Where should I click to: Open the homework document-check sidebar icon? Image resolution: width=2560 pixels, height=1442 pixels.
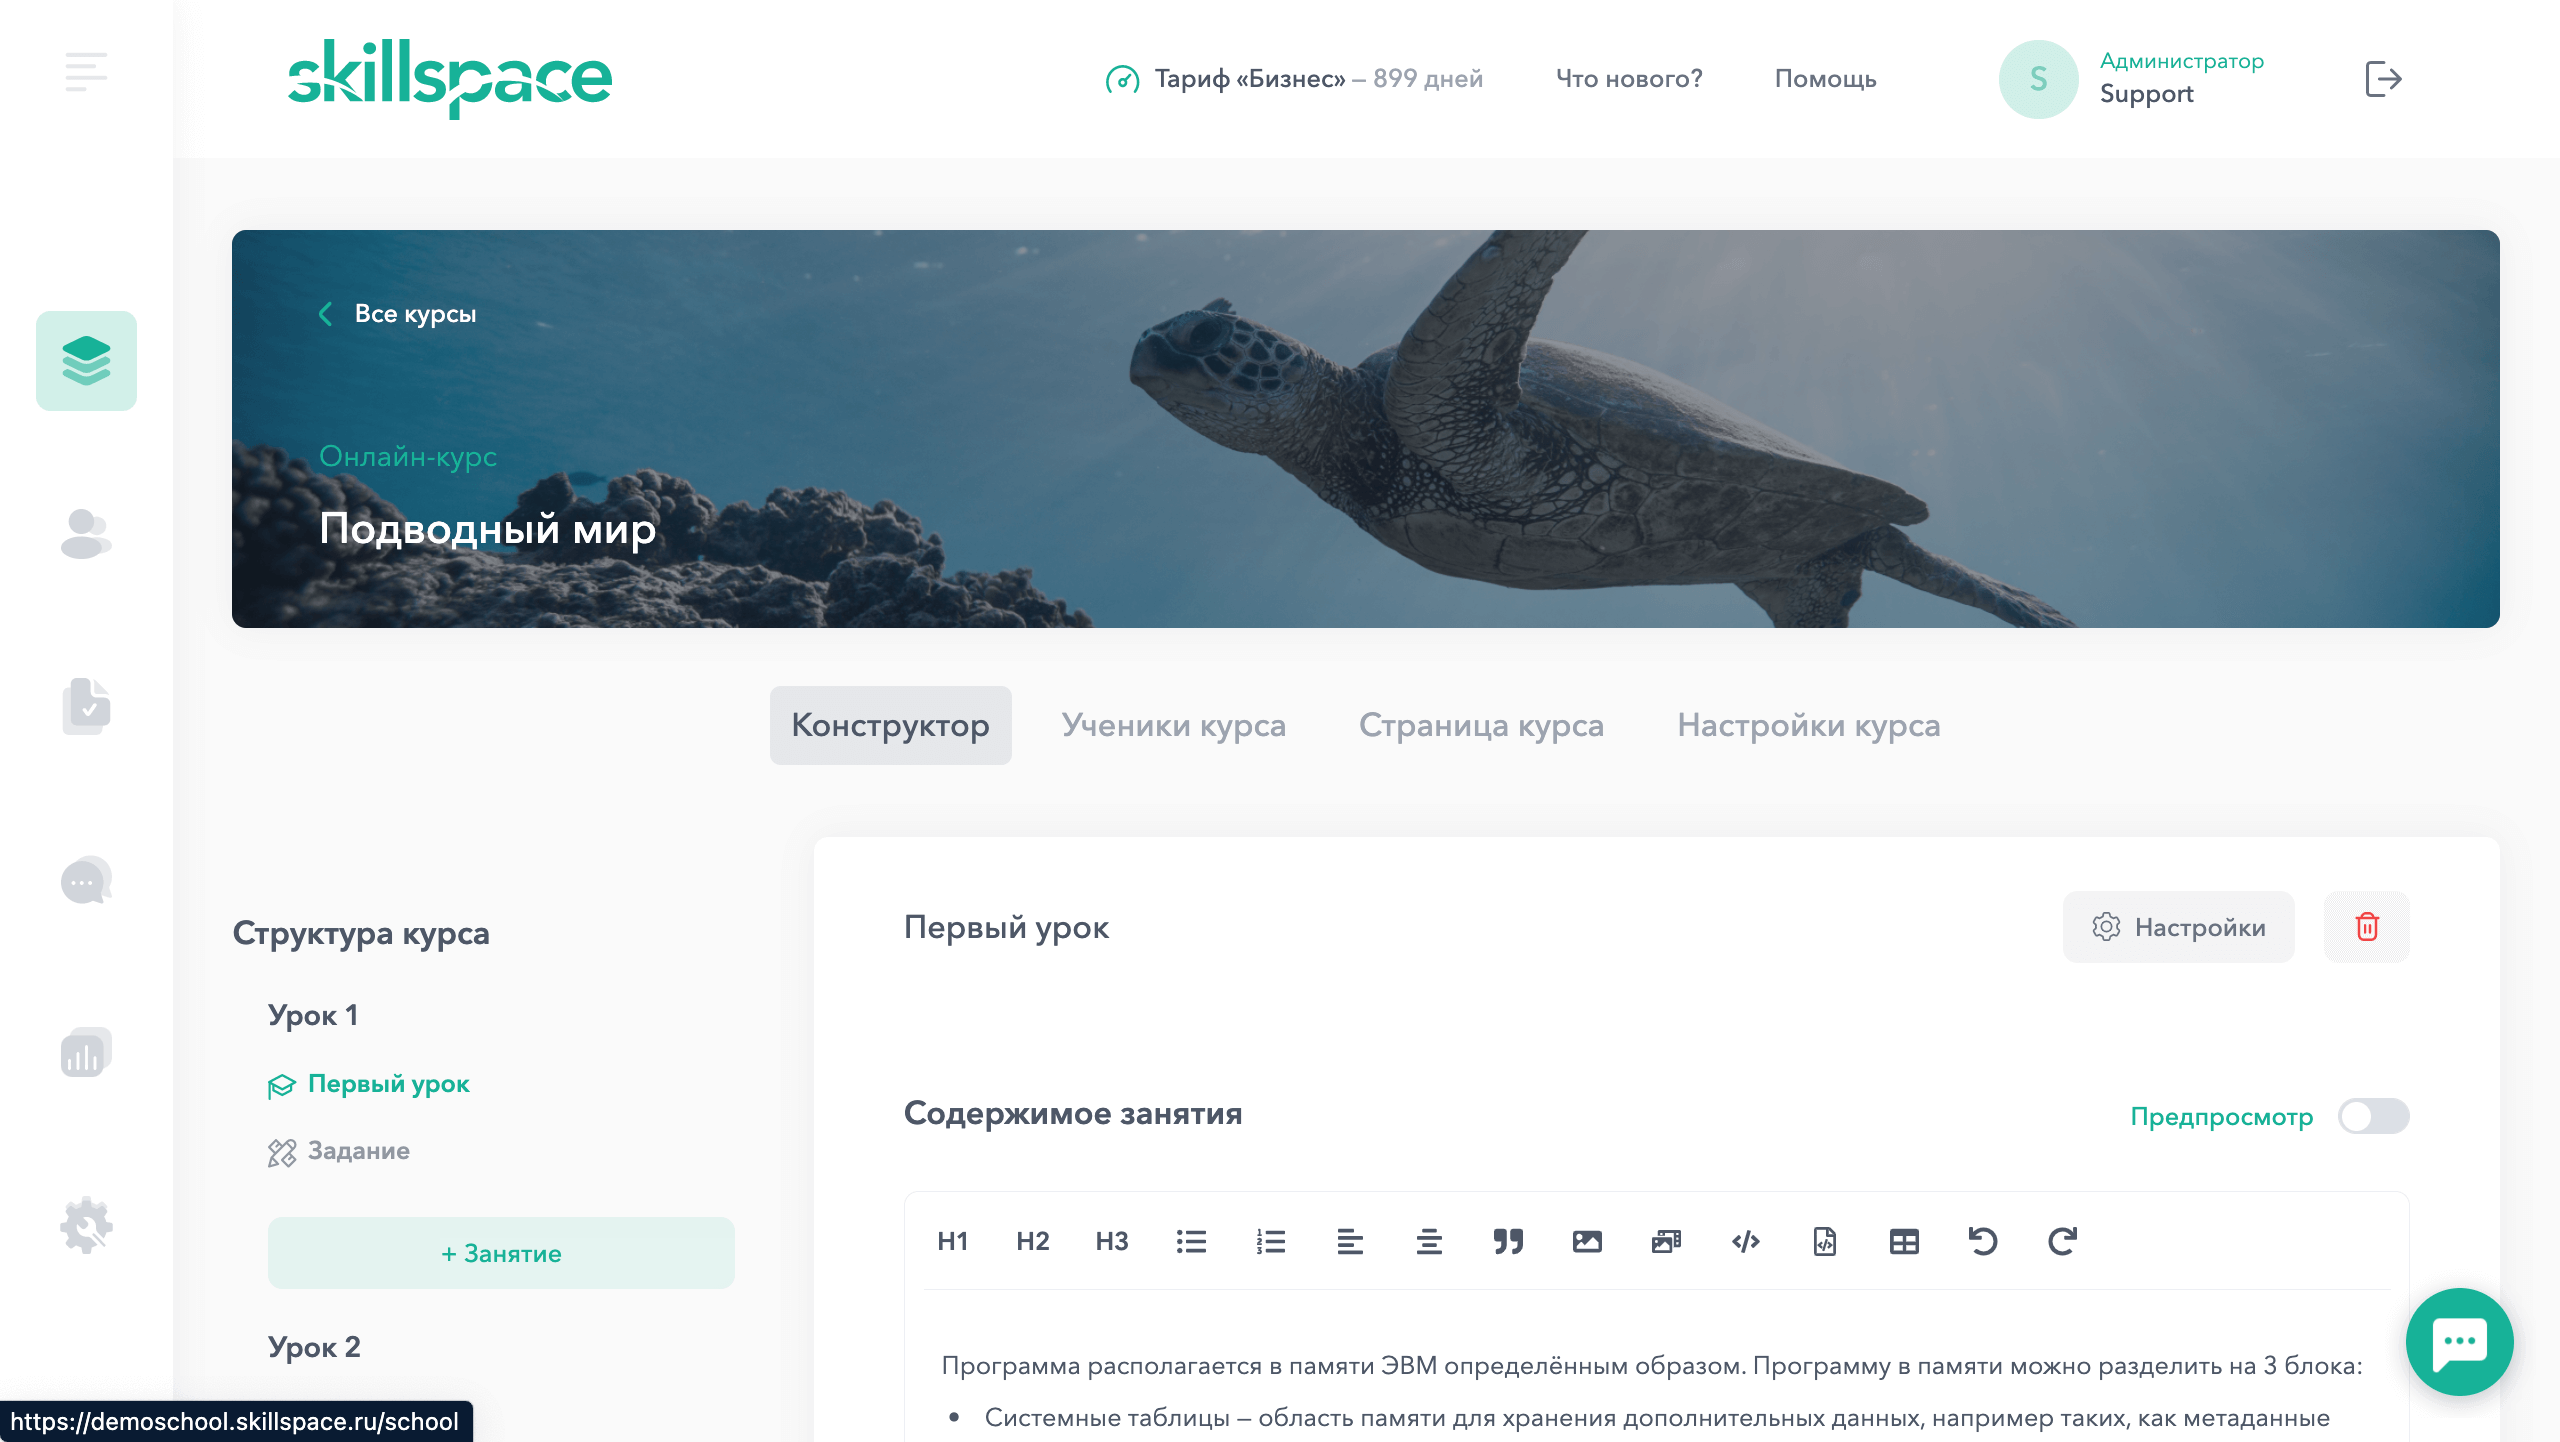tap(86, 706)
